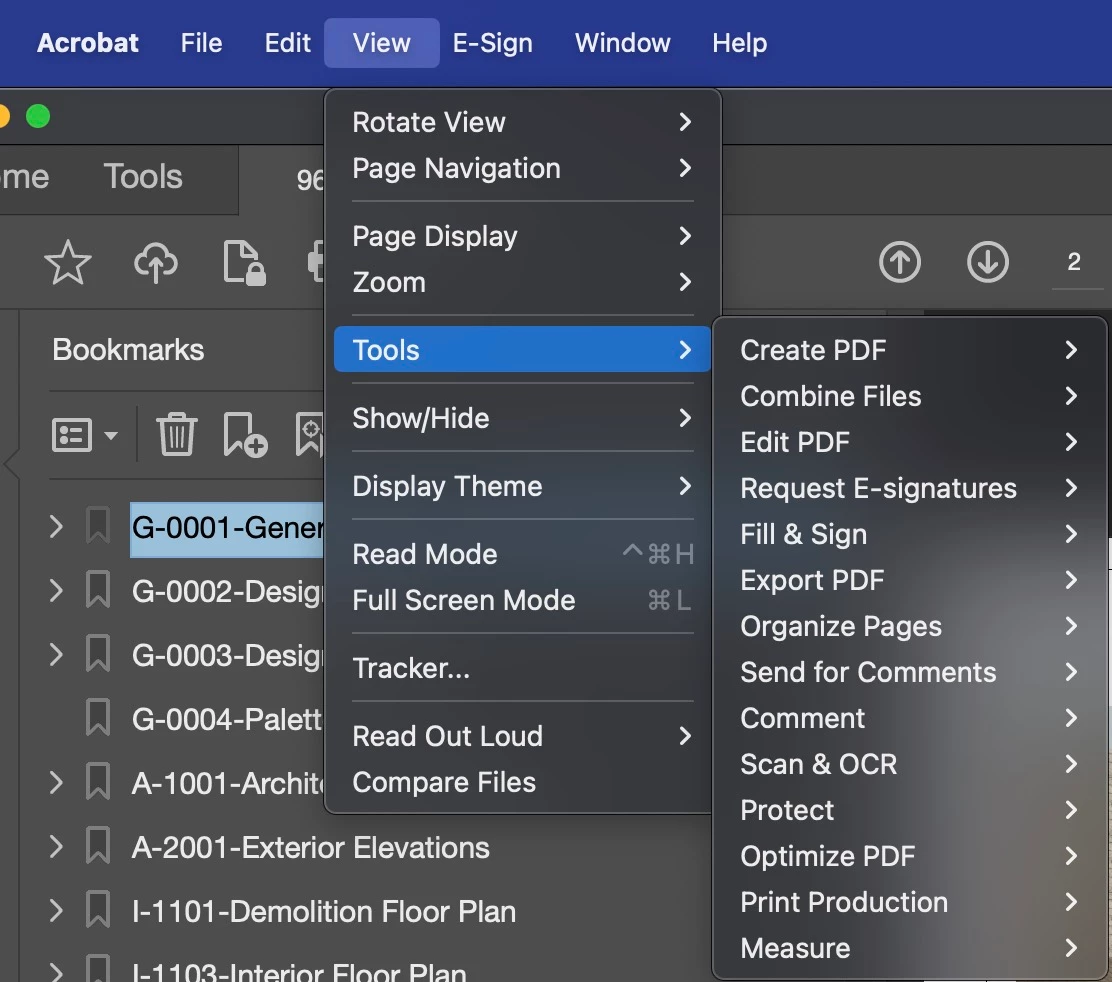
Task: Open Protect submenu
Action: (x=909, y=810)
